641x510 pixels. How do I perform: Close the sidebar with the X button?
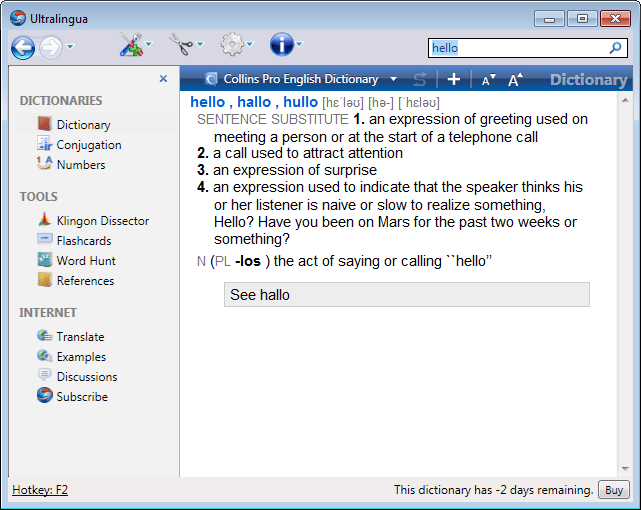click(163, 78)
